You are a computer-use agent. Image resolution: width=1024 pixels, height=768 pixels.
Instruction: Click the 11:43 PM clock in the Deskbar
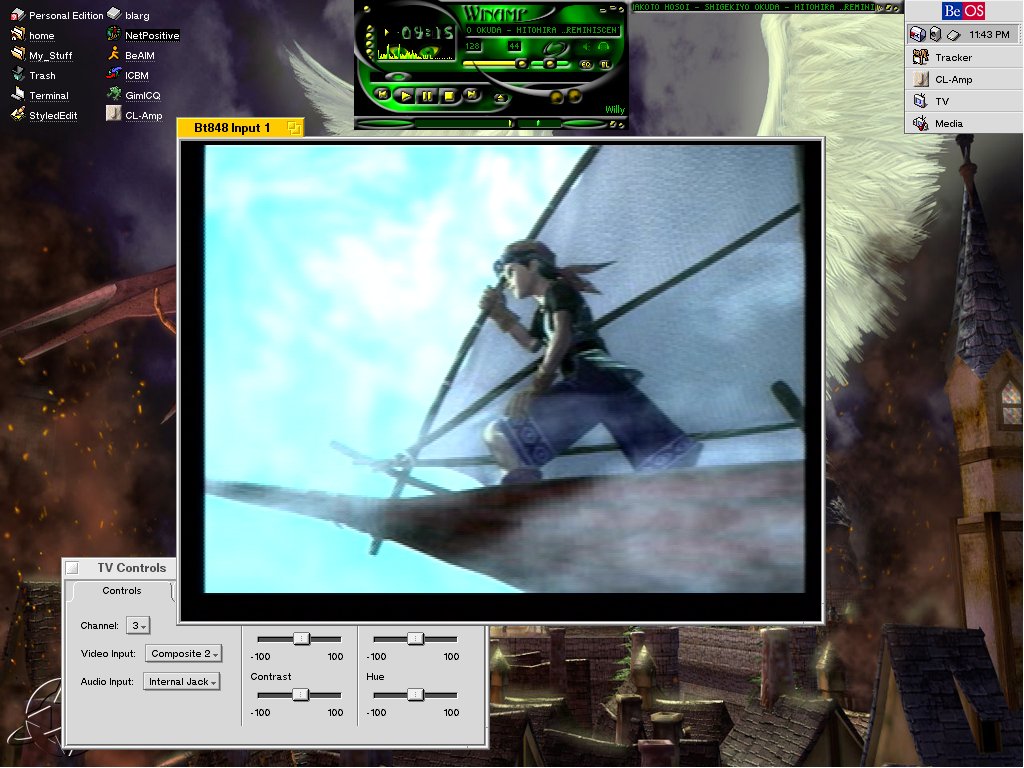(x=989, y=35)
